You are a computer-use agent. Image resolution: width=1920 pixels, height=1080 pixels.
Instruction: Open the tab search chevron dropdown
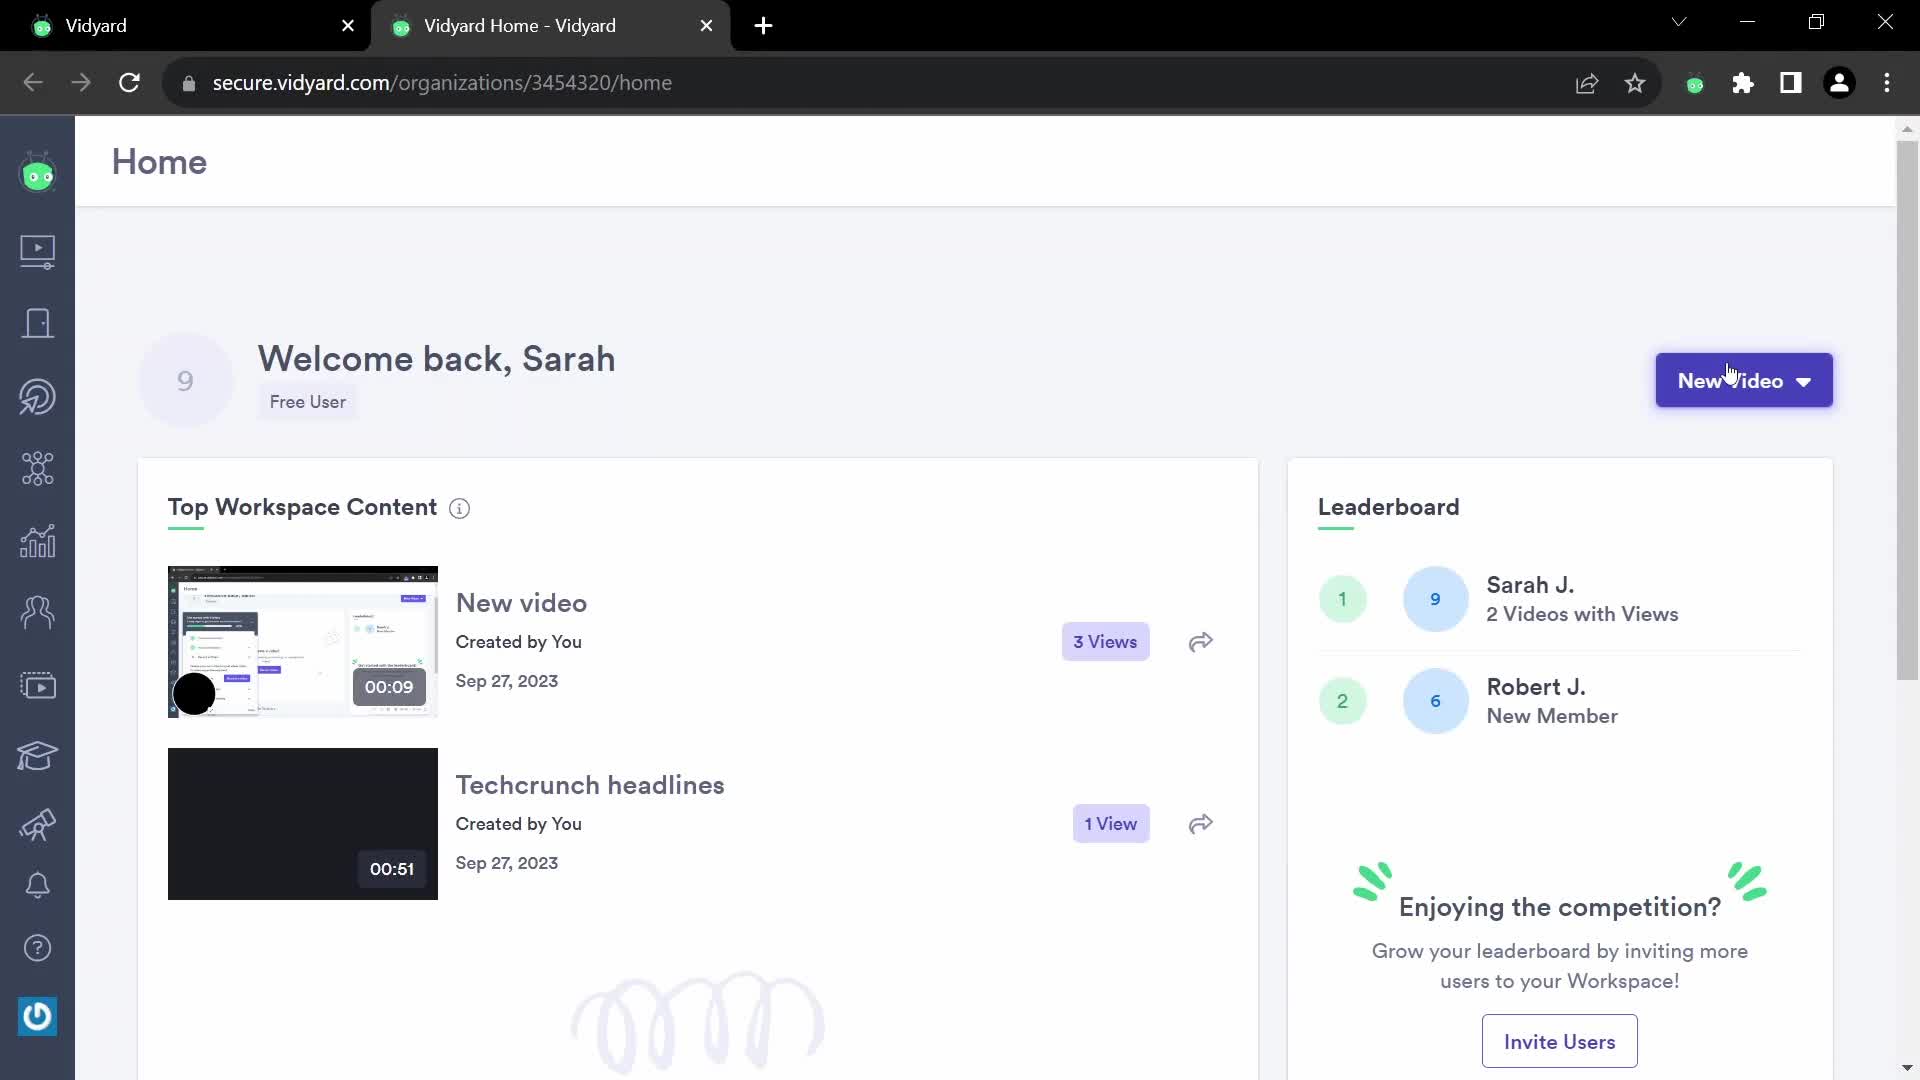tap(1679, 22)
